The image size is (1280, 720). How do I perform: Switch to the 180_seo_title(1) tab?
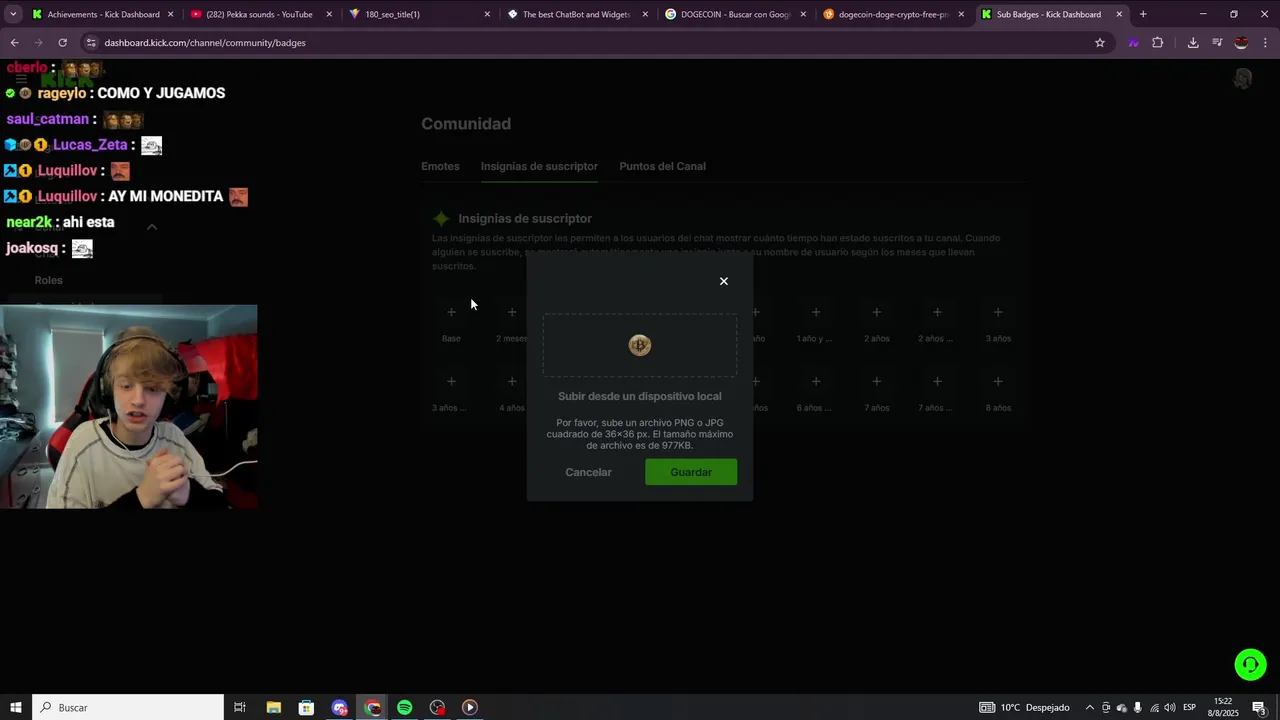click(x=418, y=14)
